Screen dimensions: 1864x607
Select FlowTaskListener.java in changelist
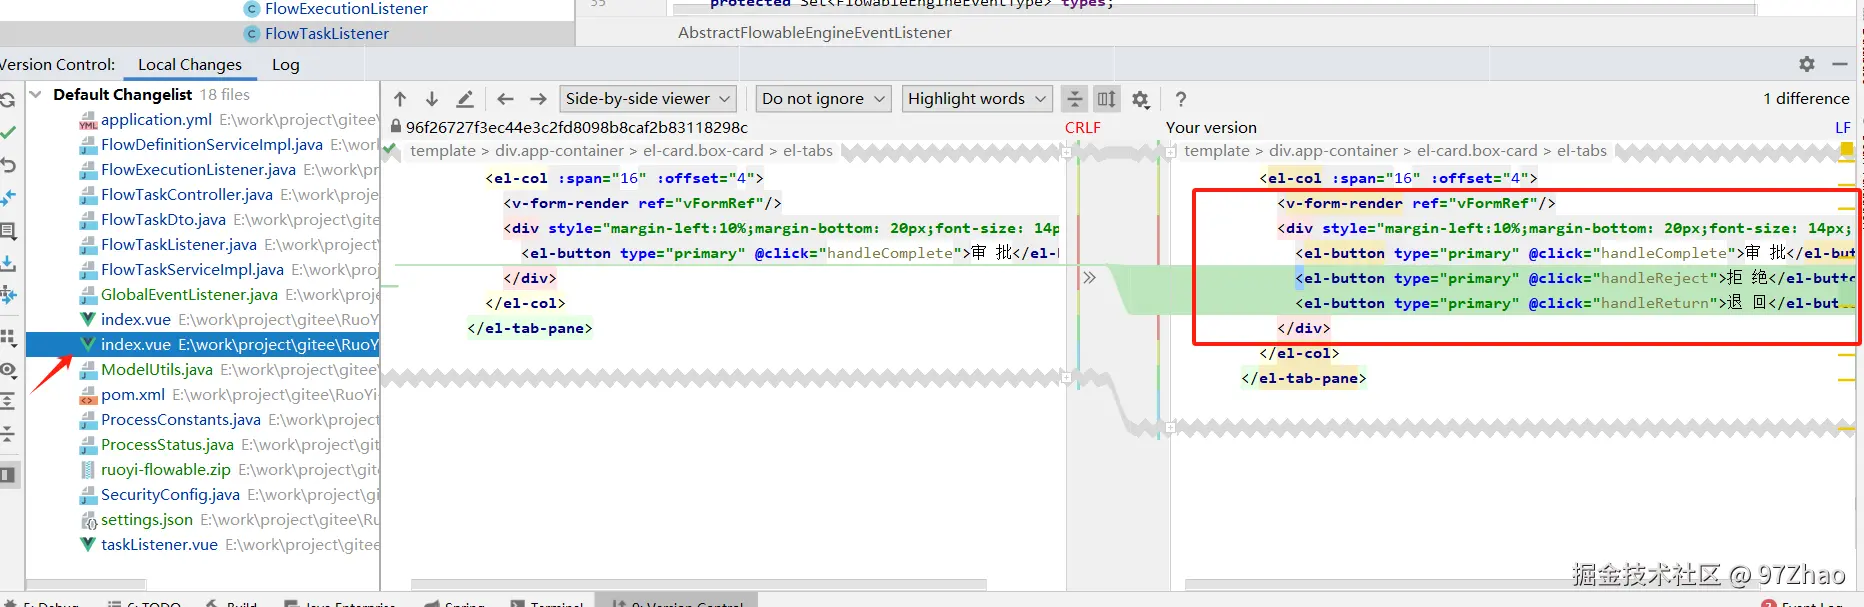point(203,244)
